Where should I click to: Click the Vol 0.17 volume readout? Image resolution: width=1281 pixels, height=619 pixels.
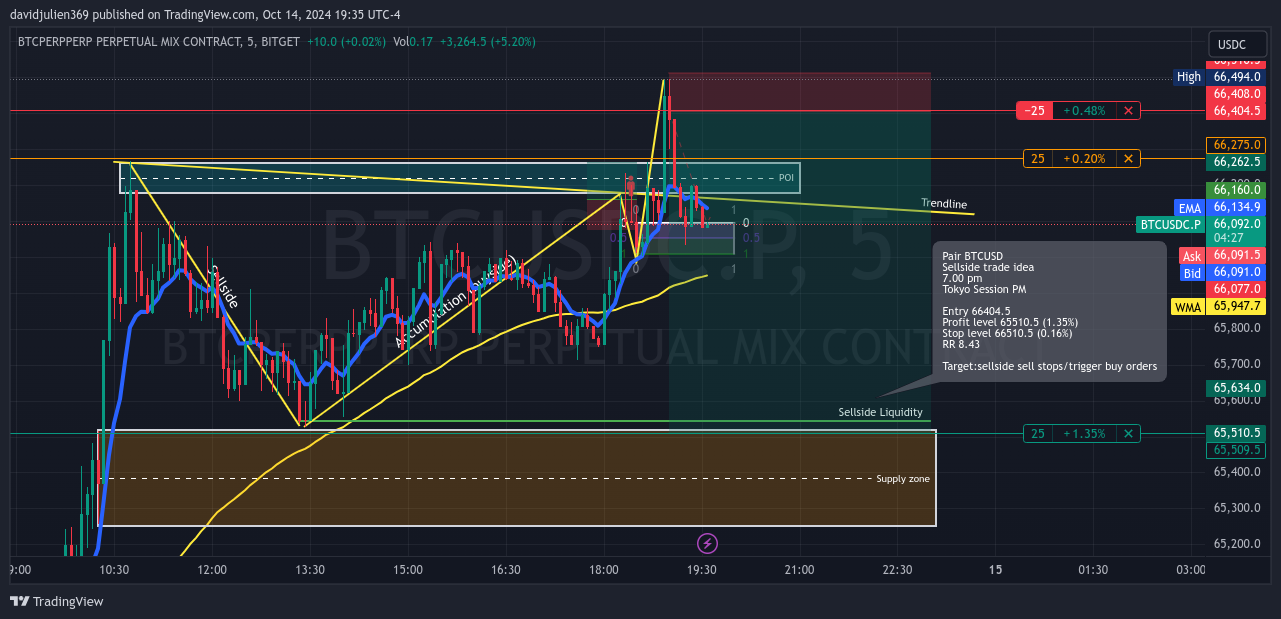point(413,42)
